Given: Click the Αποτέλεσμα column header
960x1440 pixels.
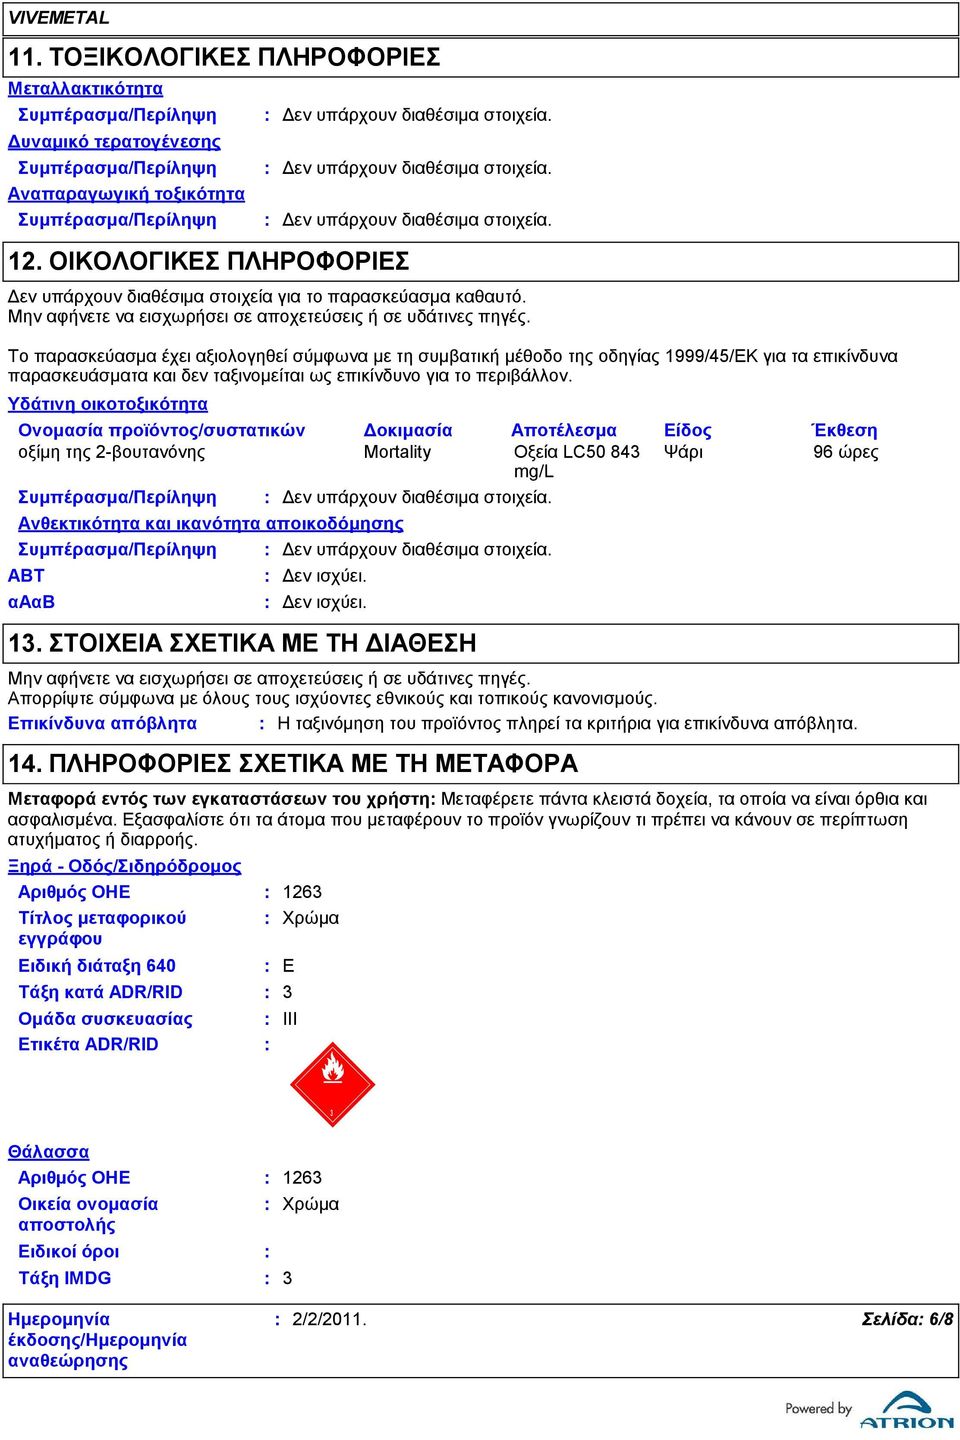Looking at the screenshot, I should pos(564,430).
